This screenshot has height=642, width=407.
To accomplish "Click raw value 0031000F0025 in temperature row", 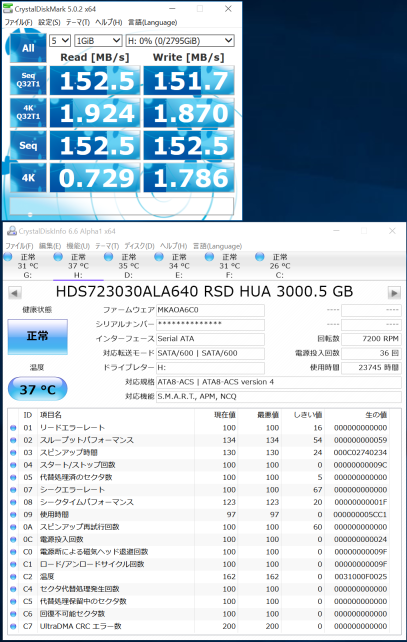I will 360,577.
